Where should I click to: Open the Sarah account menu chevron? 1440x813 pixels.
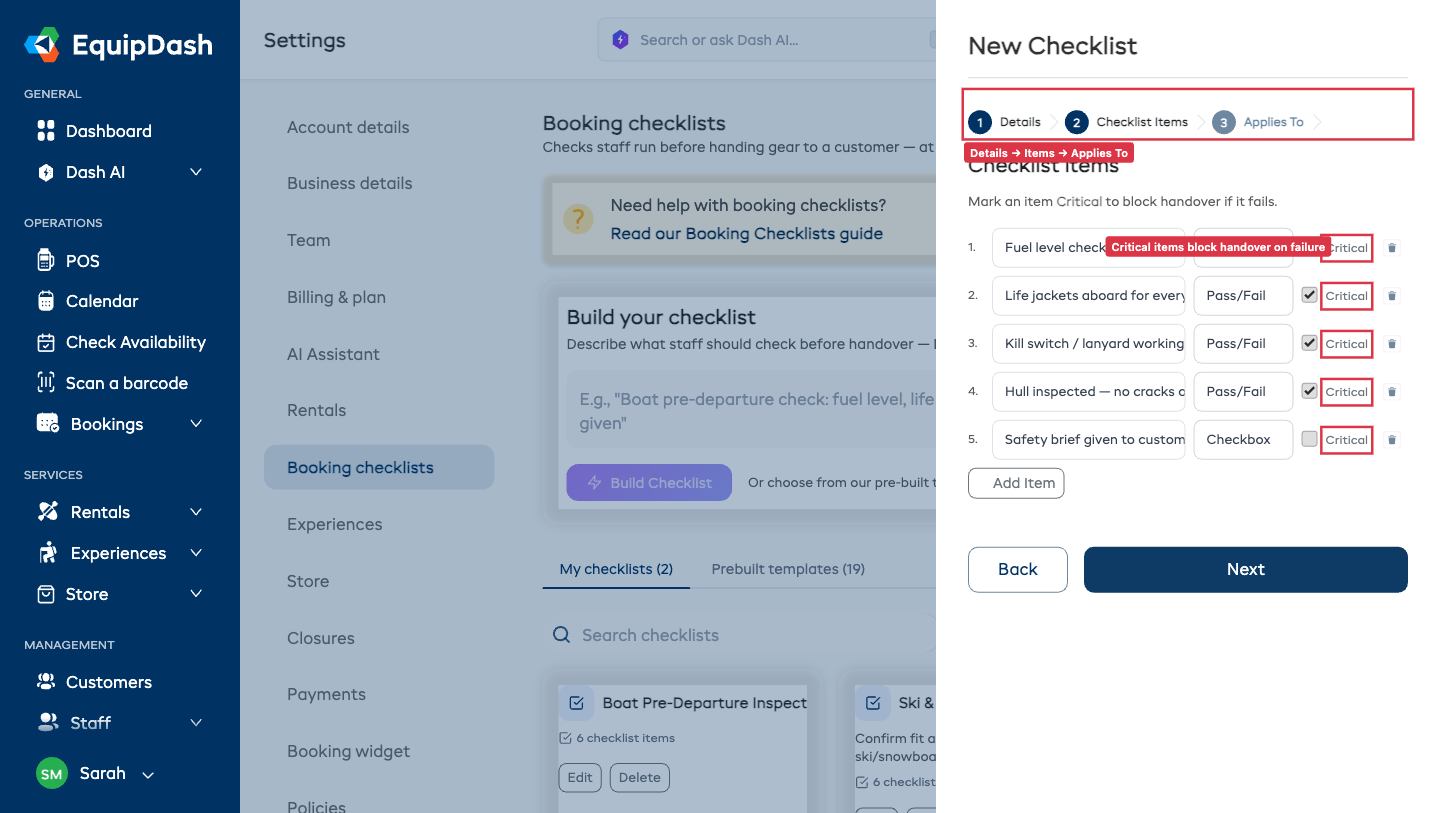(x=148, y=775)
